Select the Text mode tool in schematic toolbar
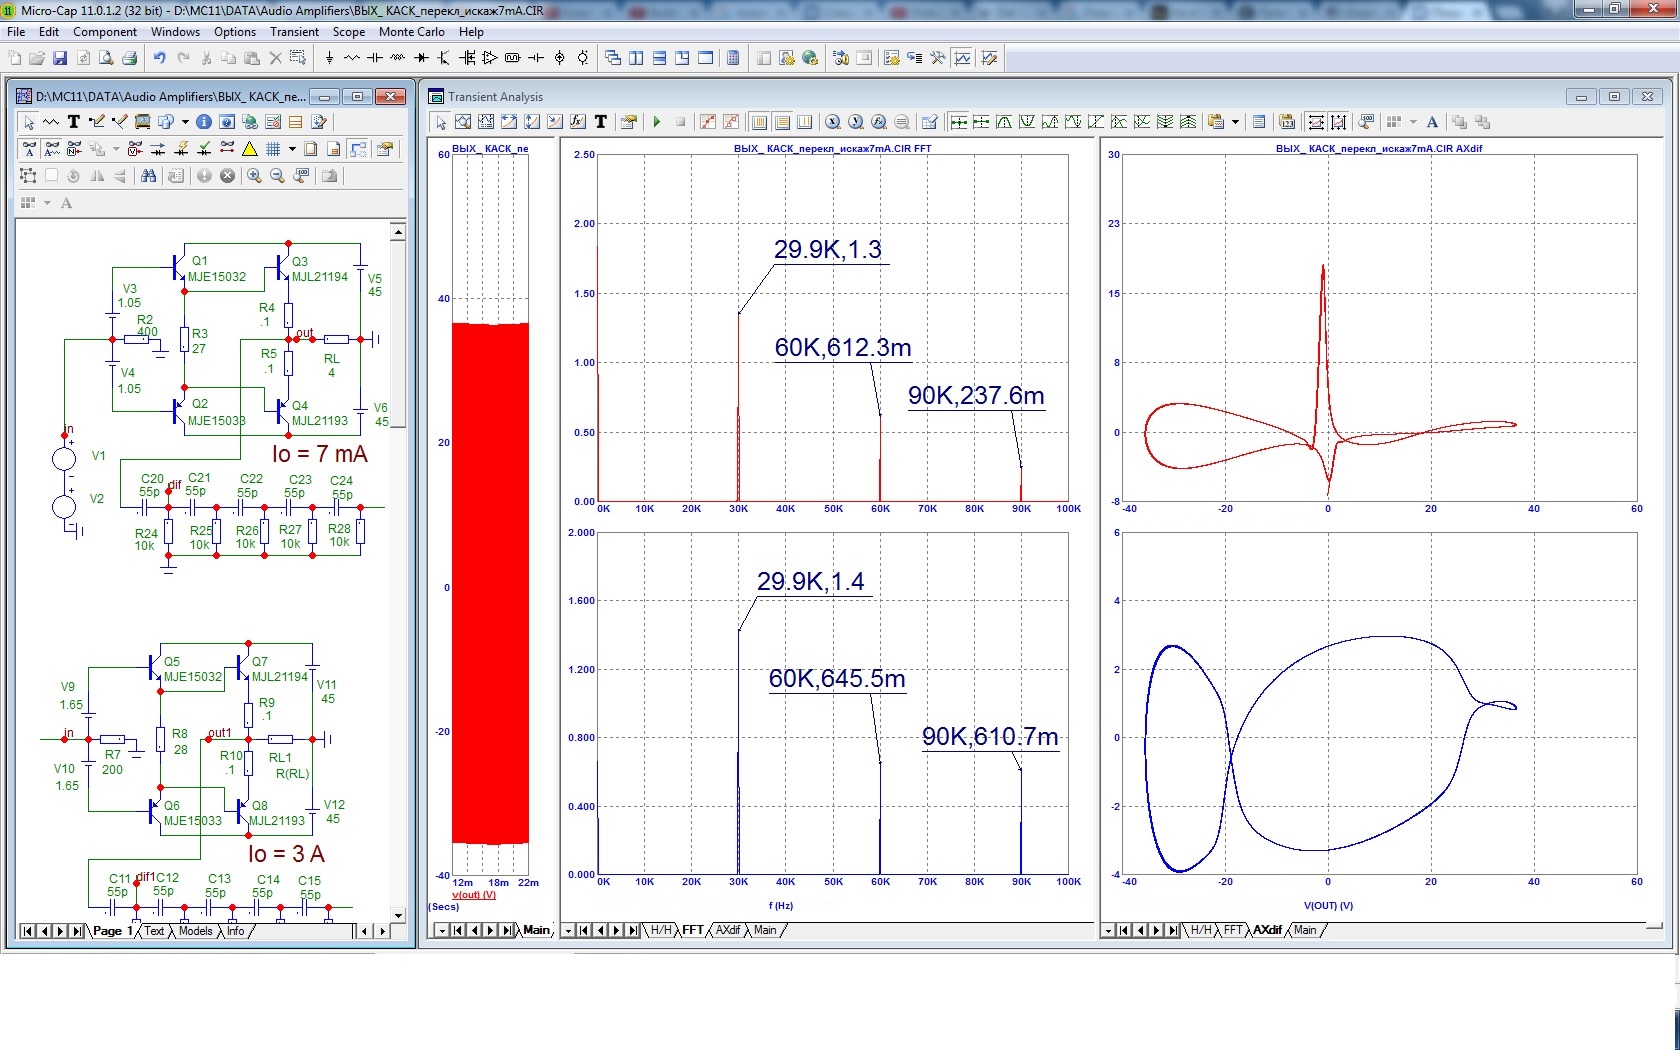The image size is (1680, 1050). (74, 122)
